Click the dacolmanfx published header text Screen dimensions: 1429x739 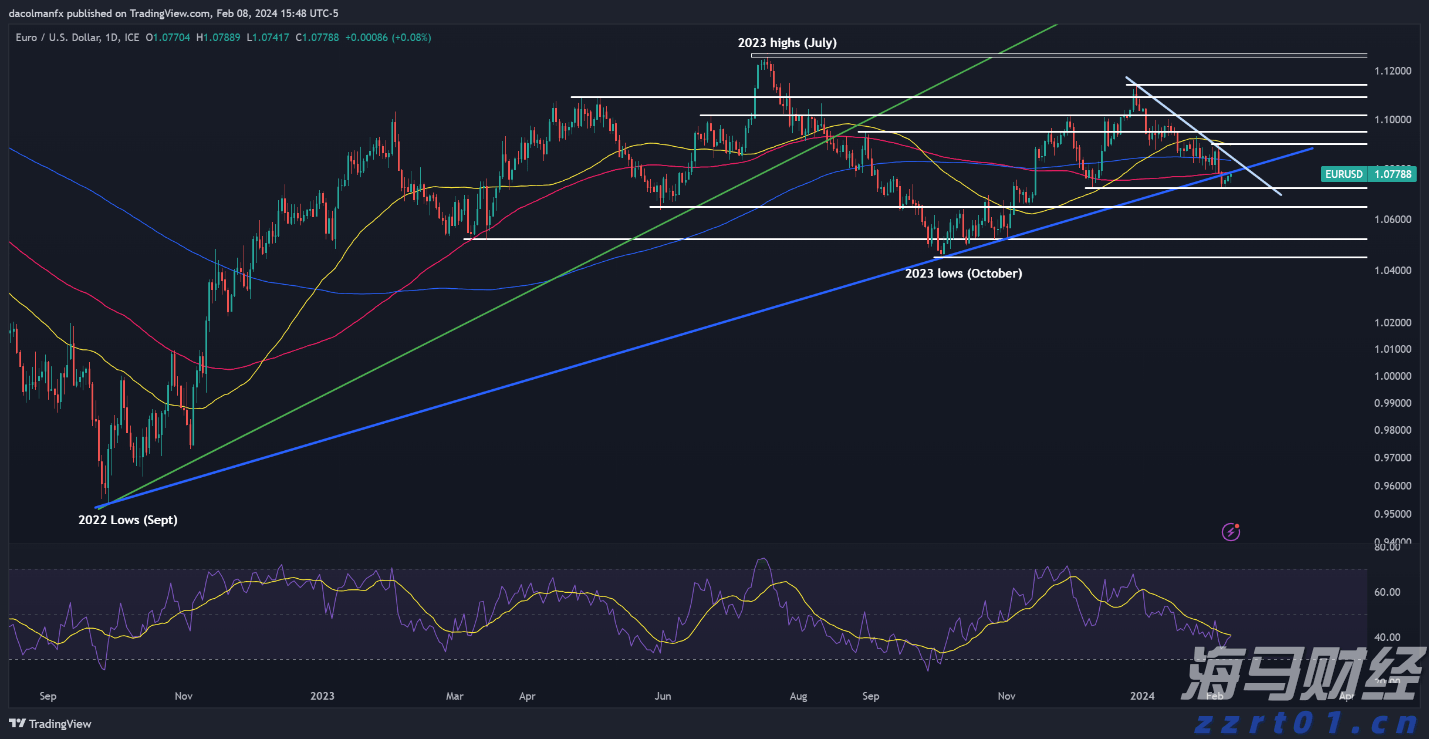(x=130, y=13)
